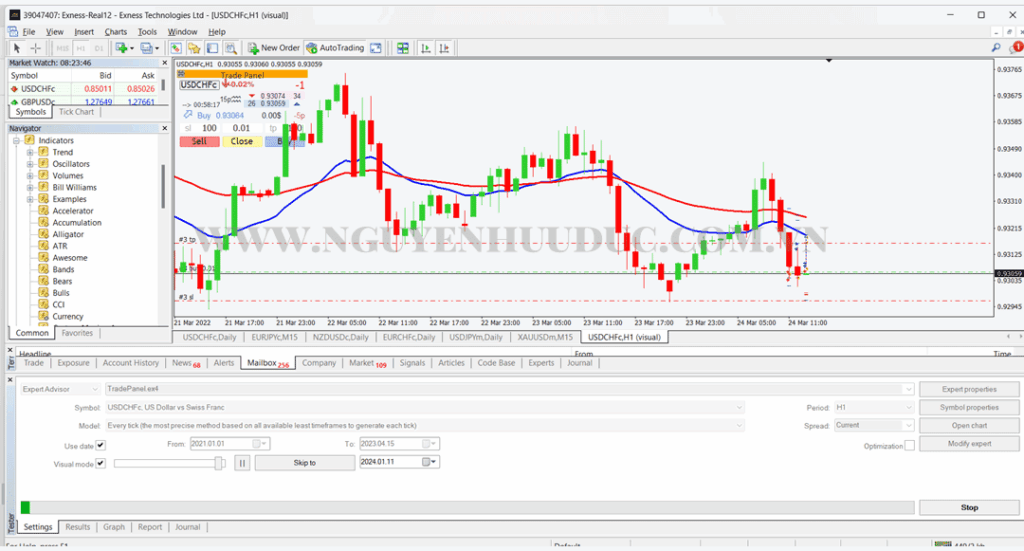Open the profiles icon in toolbar
The image size is (1024, 551).
point(147,48)
